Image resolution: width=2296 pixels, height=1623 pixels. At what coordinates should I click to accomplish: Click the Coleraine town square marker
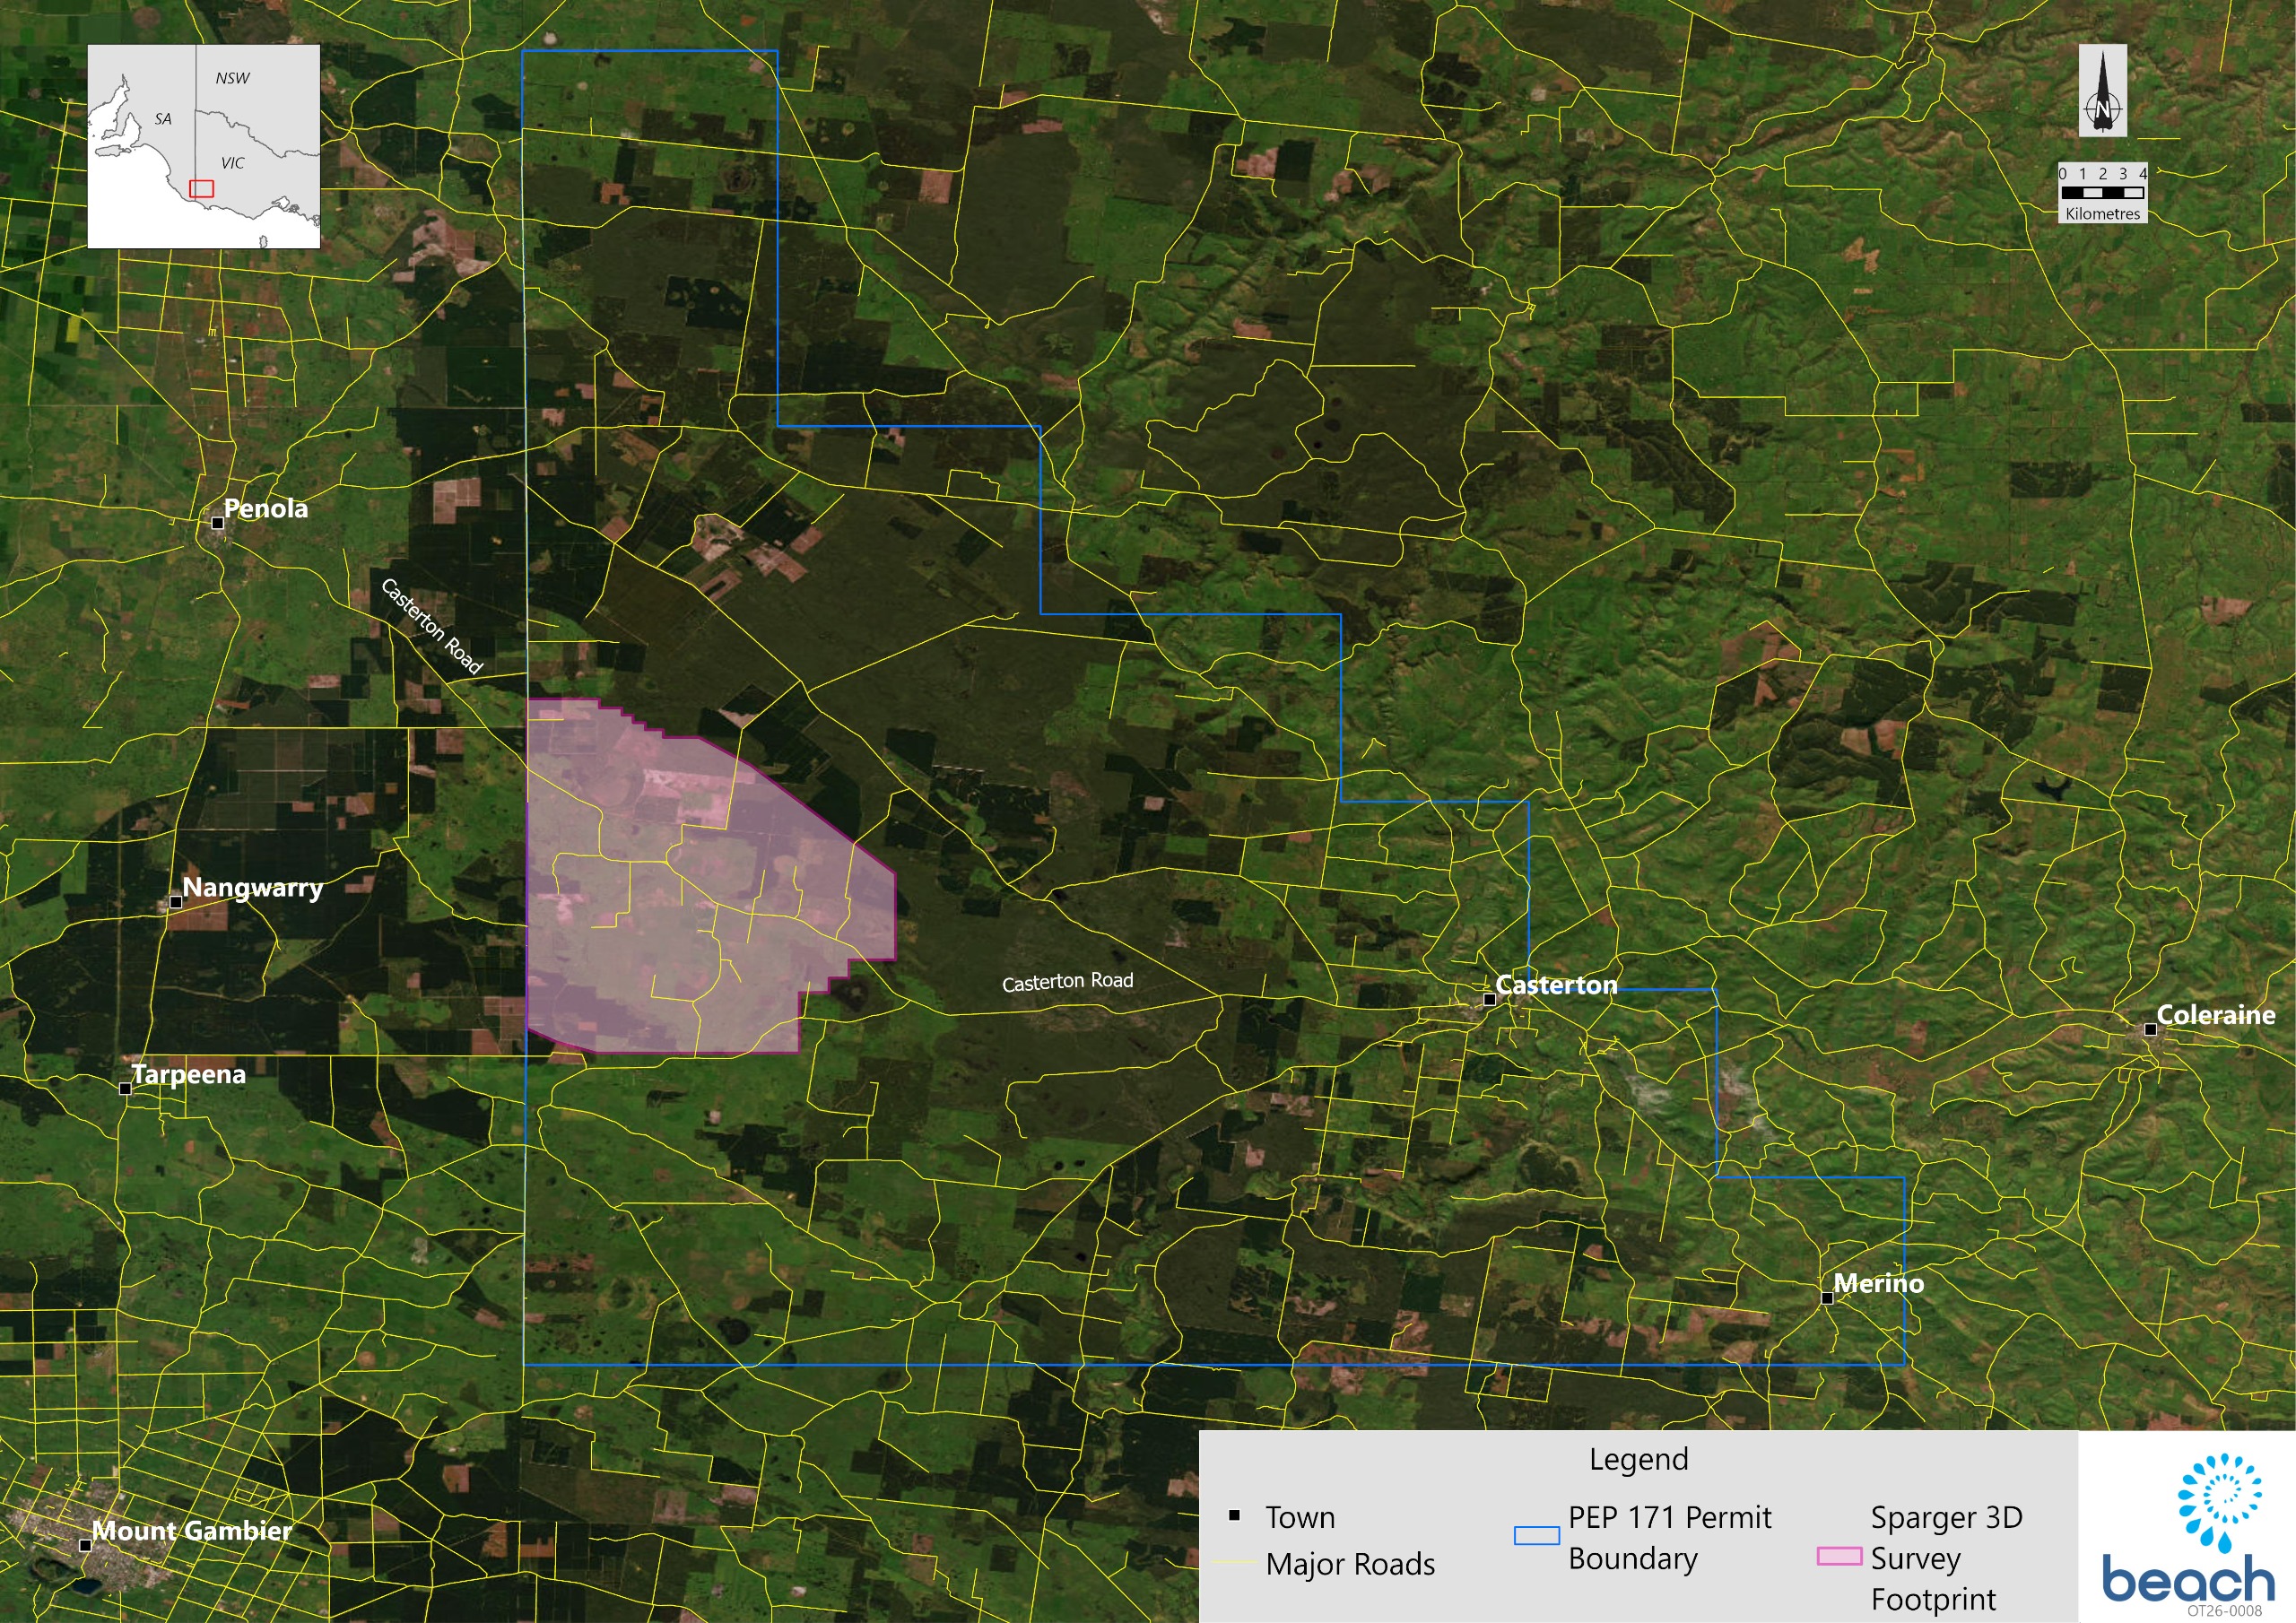(2150, 1029)
